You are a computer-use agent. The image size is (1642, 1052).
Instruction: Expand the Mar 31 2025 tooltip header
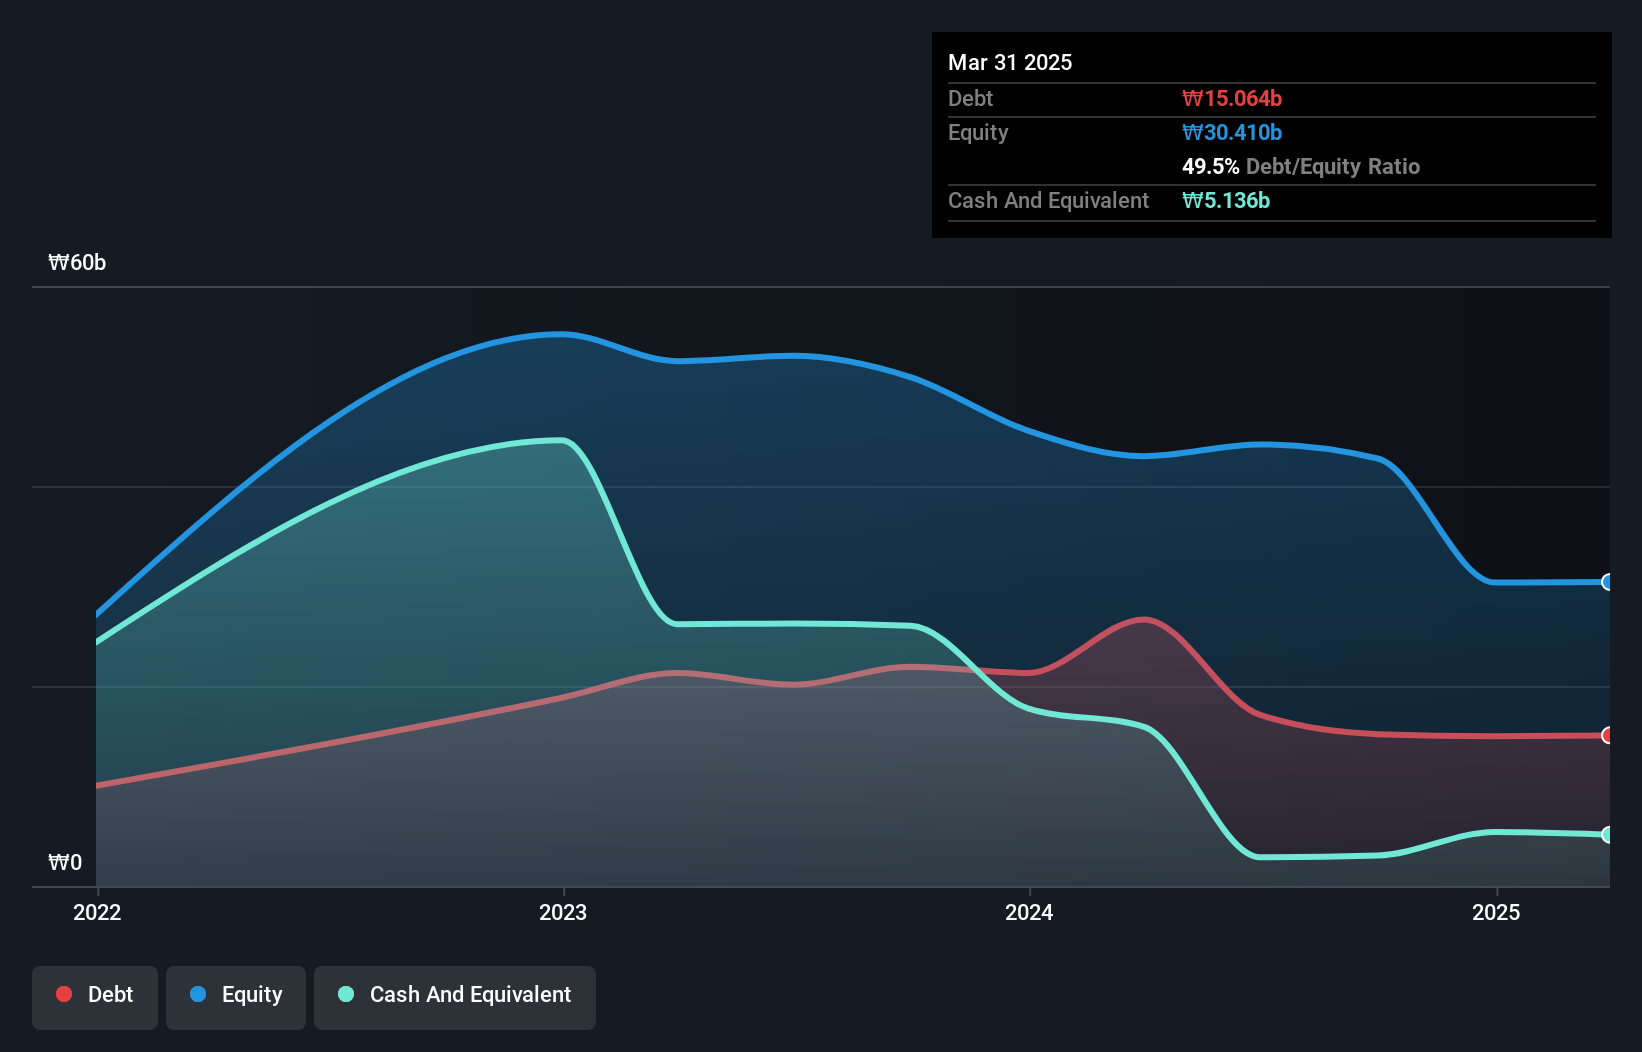click(x=1010, y=62)
